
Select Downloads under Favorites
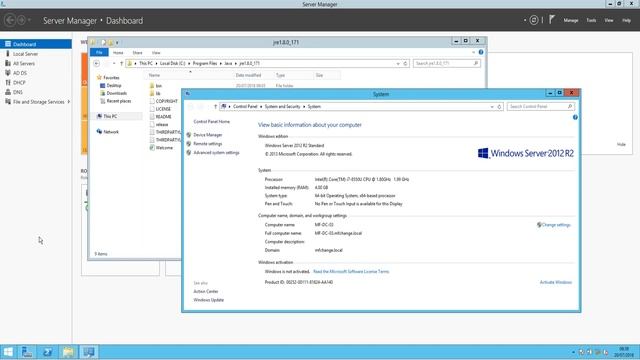(117, 93)
